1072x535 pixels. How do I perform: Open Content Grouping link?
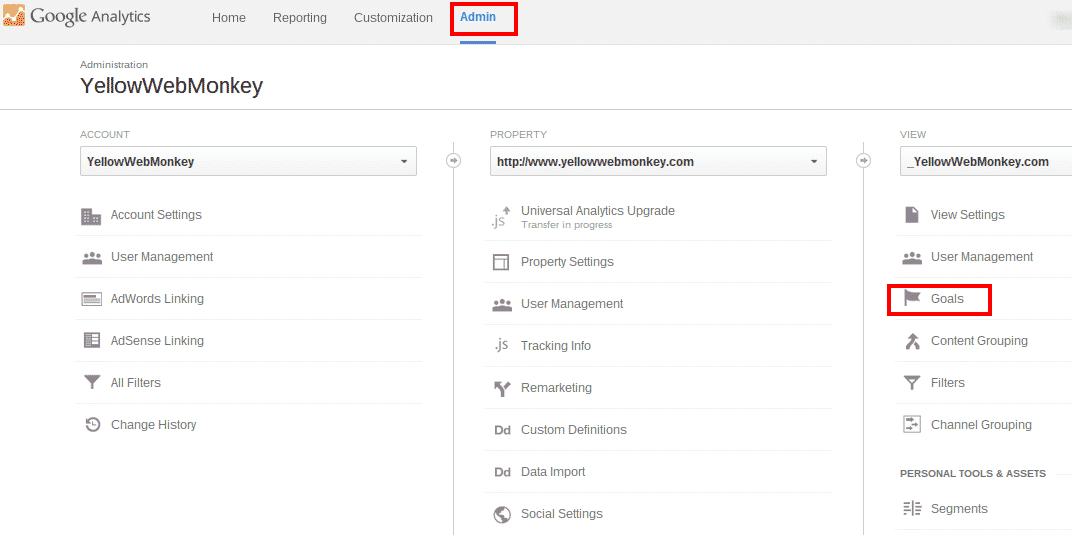pos(979,340)
